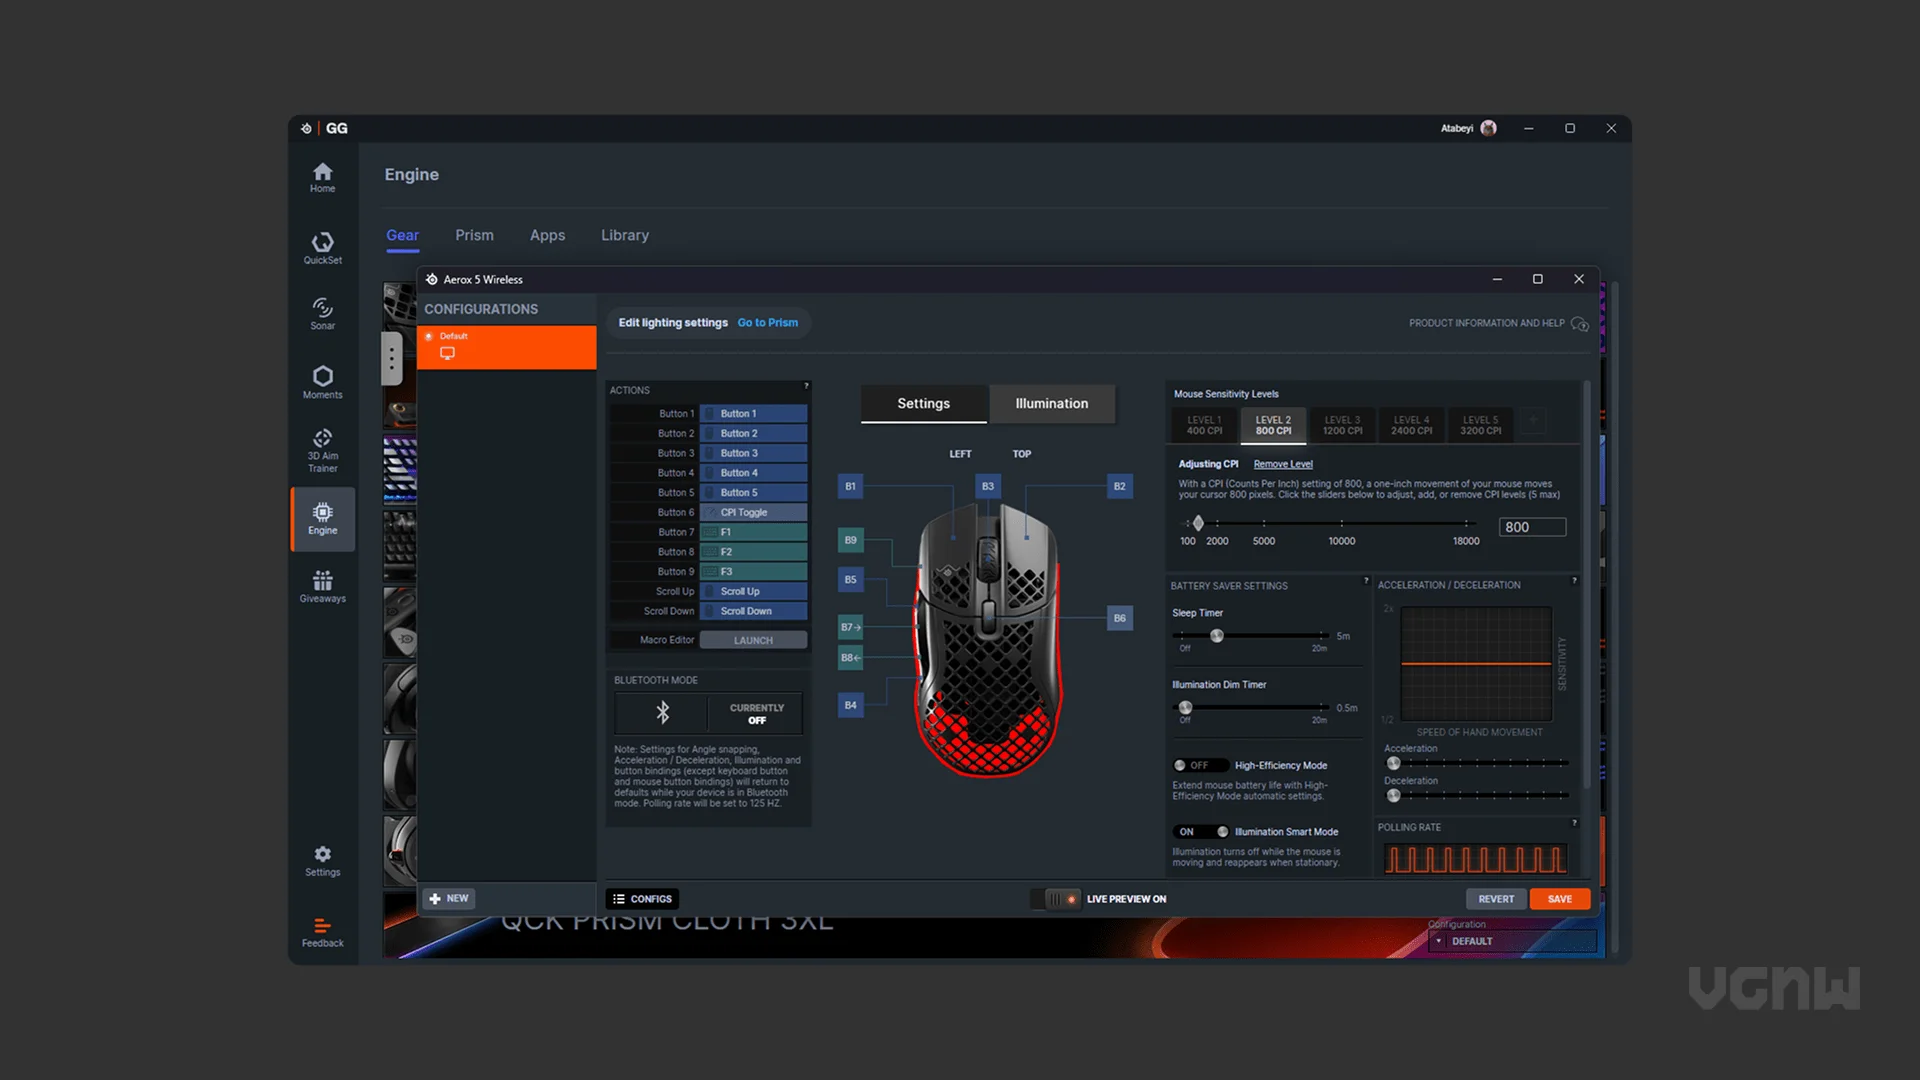Image resolution: width=1920 pixels, height=1080 pixels.
Task: Toggle High-Efficiency Mode switch
Action: pos(1200,765)
